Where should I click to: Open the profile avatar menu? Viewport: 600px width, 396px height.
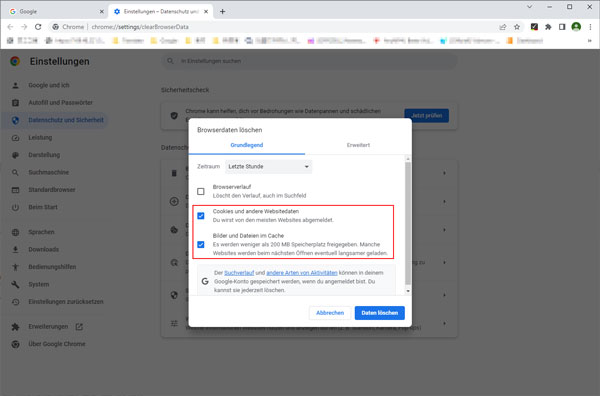576,27
